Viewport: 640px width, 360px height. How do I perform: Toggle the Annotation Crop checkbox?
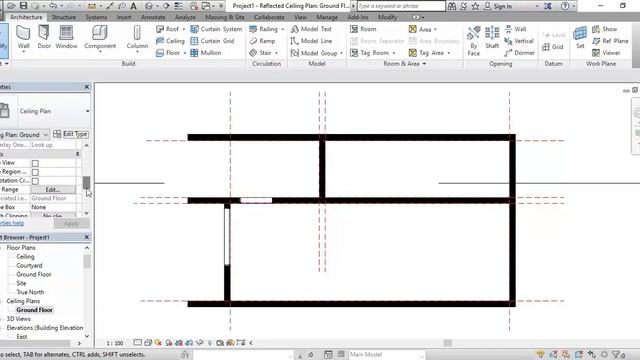click(x=35, y=181)
